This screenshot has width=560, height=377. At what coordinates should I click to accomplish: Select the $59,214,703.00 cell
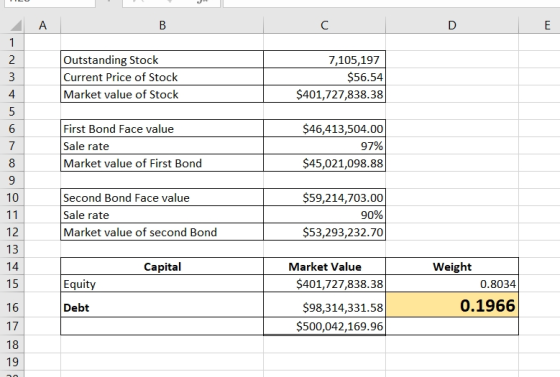pyautogui.click(x=324, y=197)
